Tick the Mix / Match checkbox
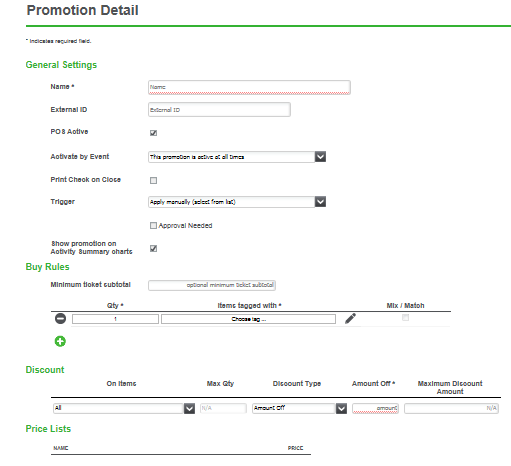 point(405,317)
